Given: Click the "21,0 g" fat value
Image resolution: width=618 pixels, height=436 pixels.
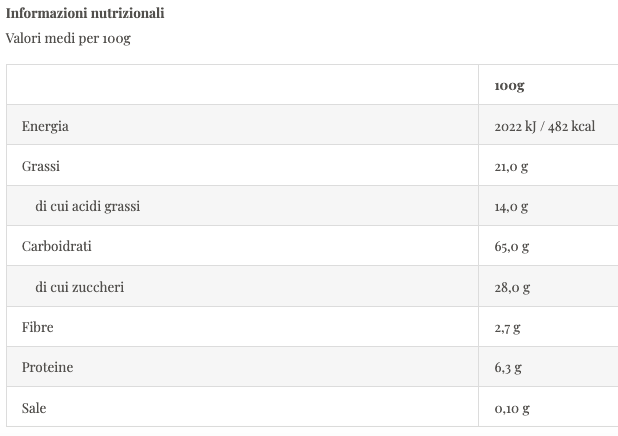Looking at the screenshot, I should [x=511, y=167].
